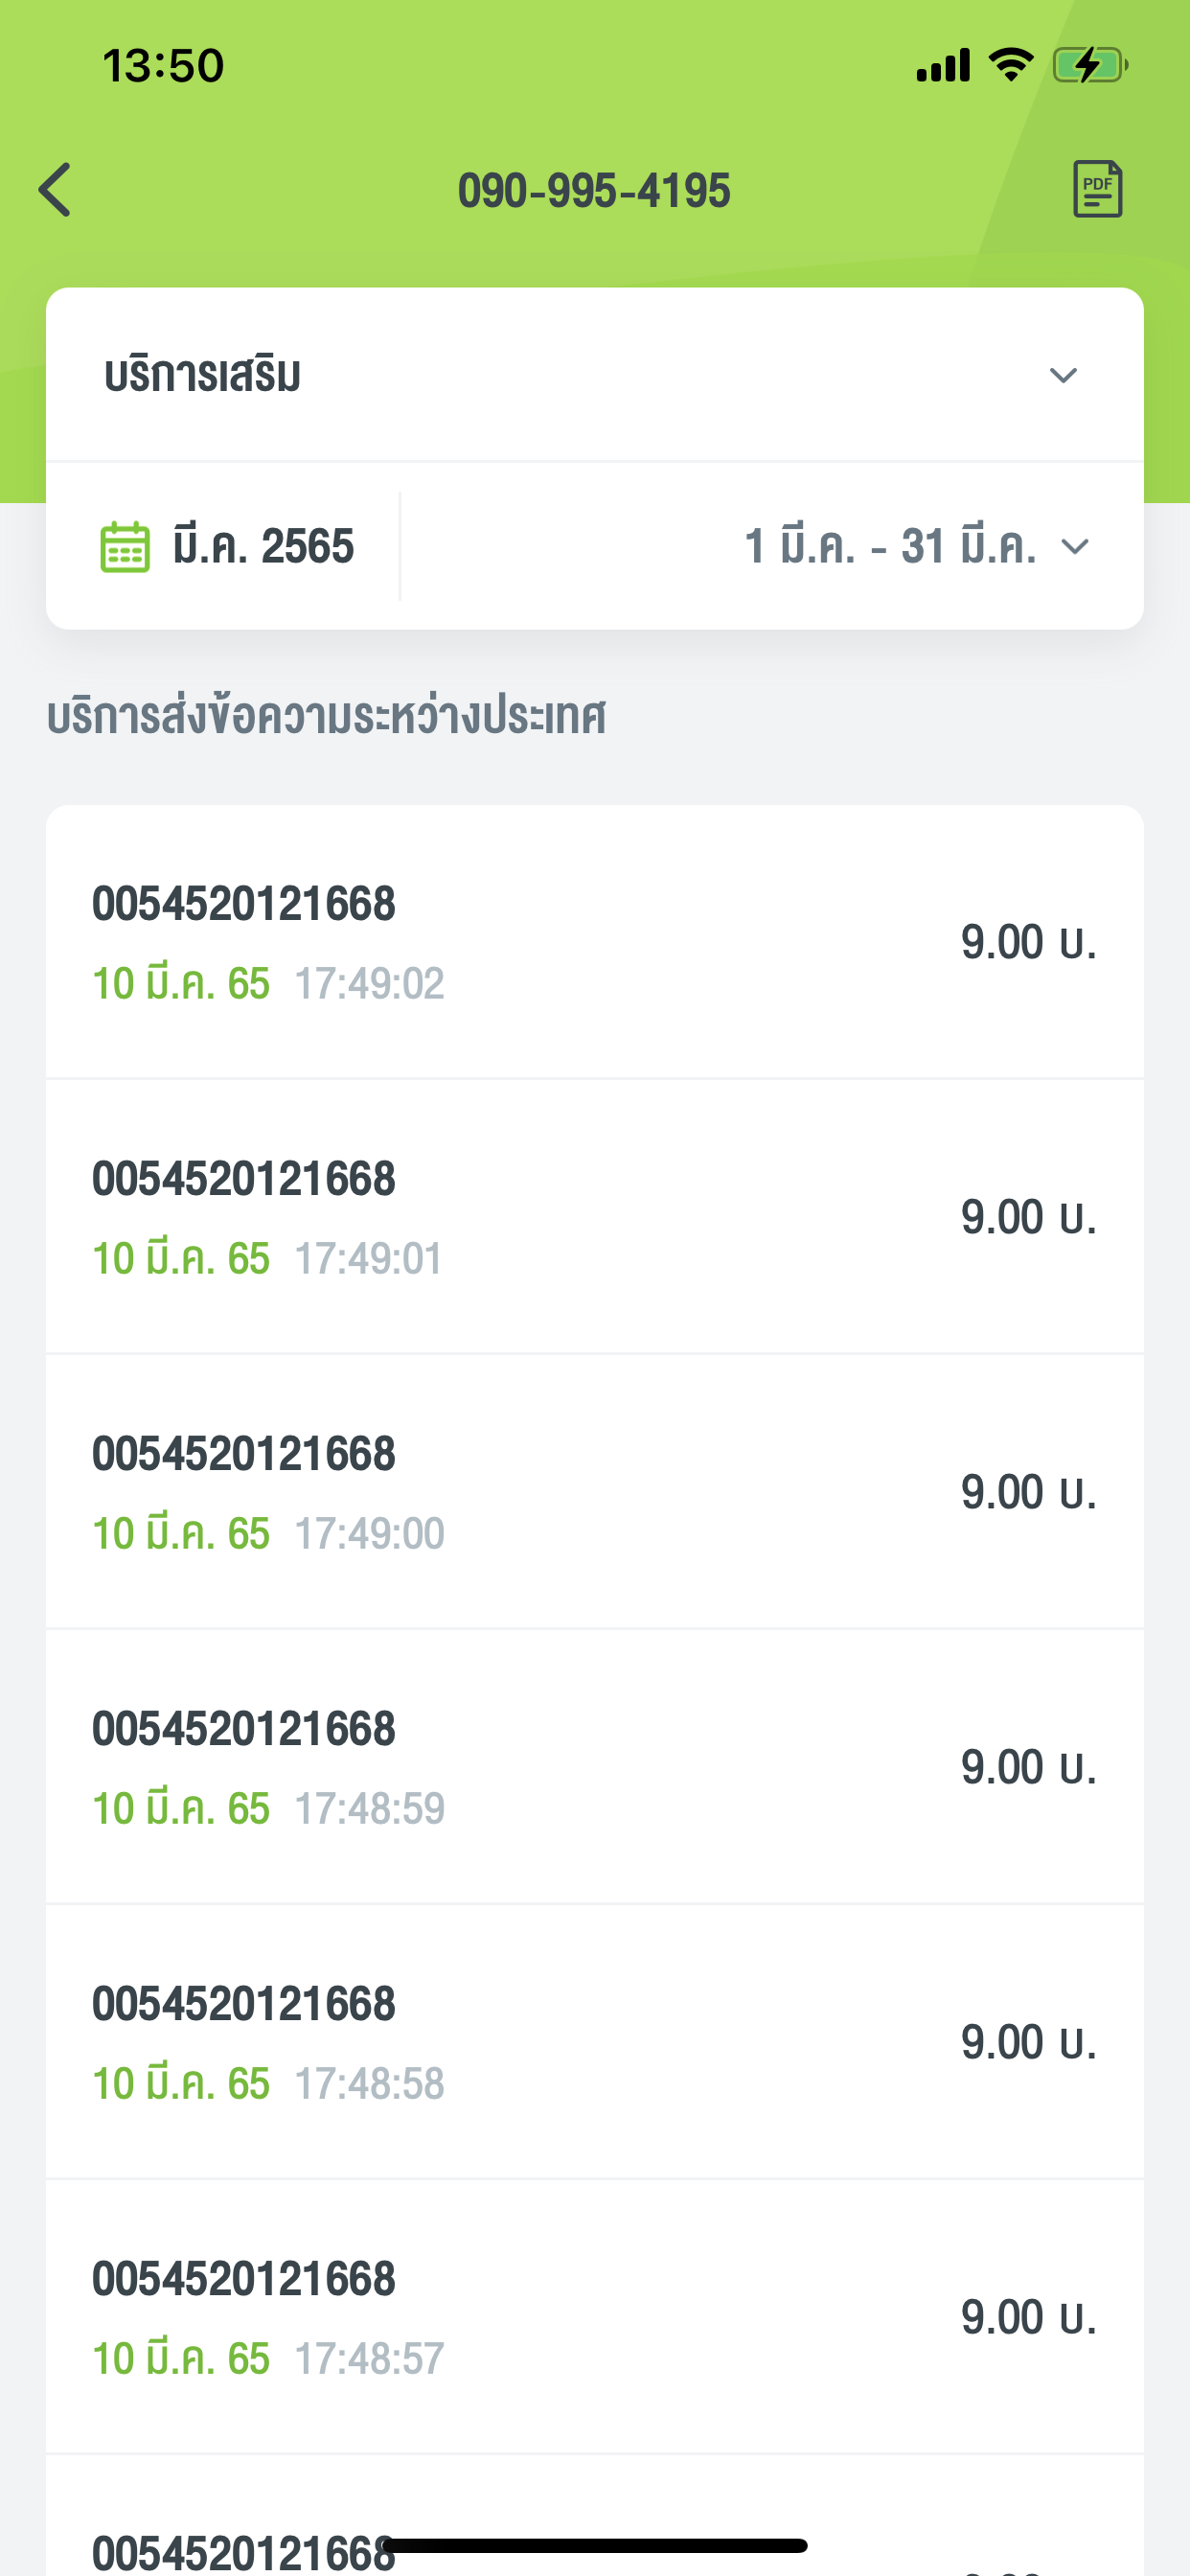Viewport: 1190px width, 2576px height.
Task: Open the PDF export icon
Action: pyautogui.click(x=1097, y=189)
